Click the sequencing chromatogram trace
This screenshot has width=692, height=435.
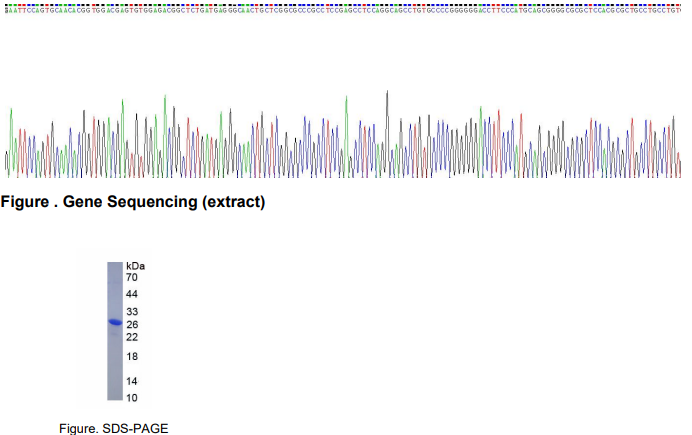(x=342, y=135)
